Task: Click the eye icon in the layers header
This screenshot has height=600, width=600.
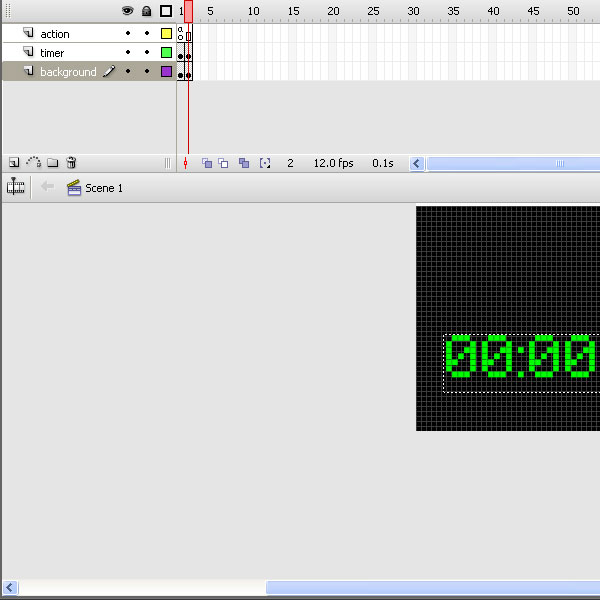Action: click(127, 11)
